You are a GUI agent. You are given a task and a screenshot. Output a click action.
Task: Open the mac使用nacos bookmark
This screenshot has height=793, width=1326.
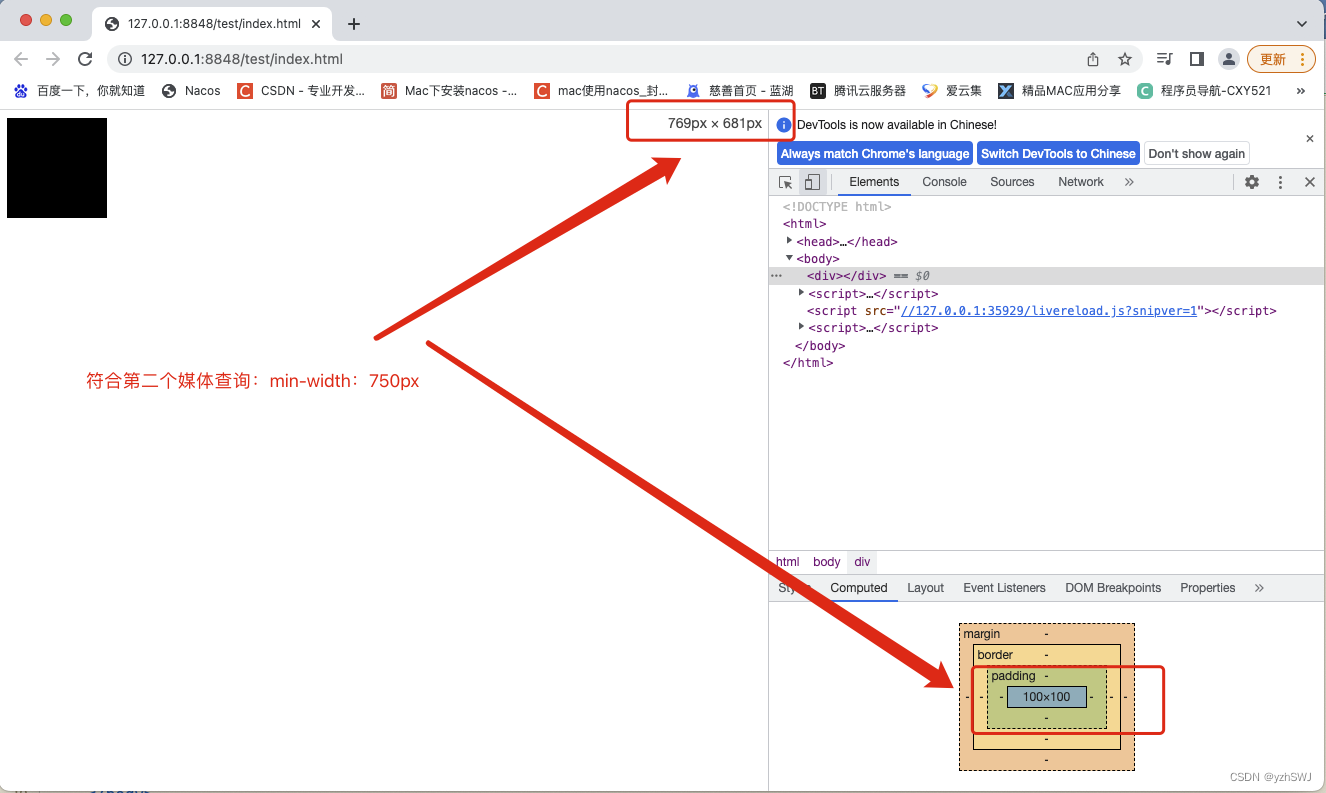601,90
